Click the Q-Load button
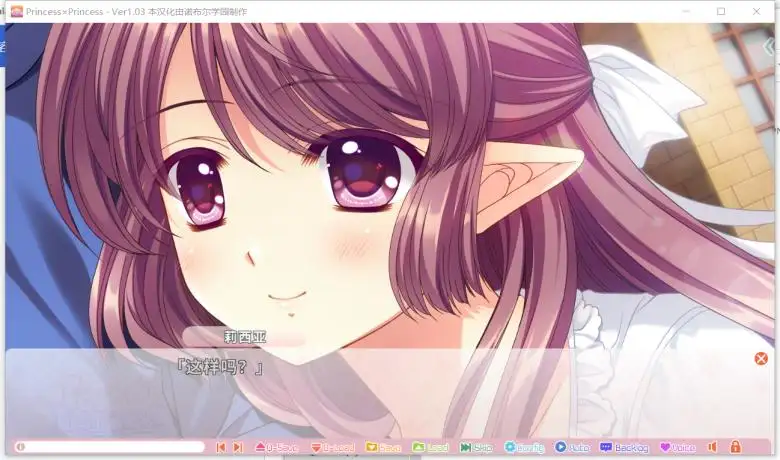Screen dimensions: 780x460 point(332,447)
